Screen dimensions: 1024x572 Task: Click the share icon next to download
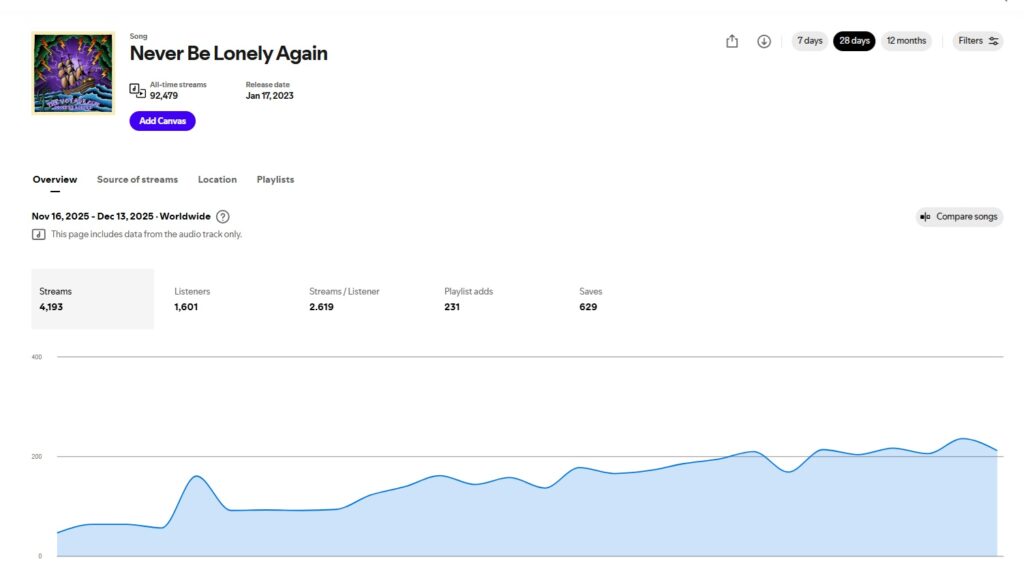click(x=732, y=41)
